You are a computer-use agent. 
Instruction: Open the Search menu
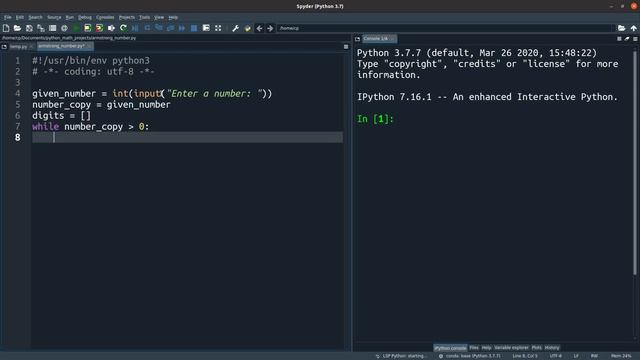pyautogui.click(x=36, y=17)
